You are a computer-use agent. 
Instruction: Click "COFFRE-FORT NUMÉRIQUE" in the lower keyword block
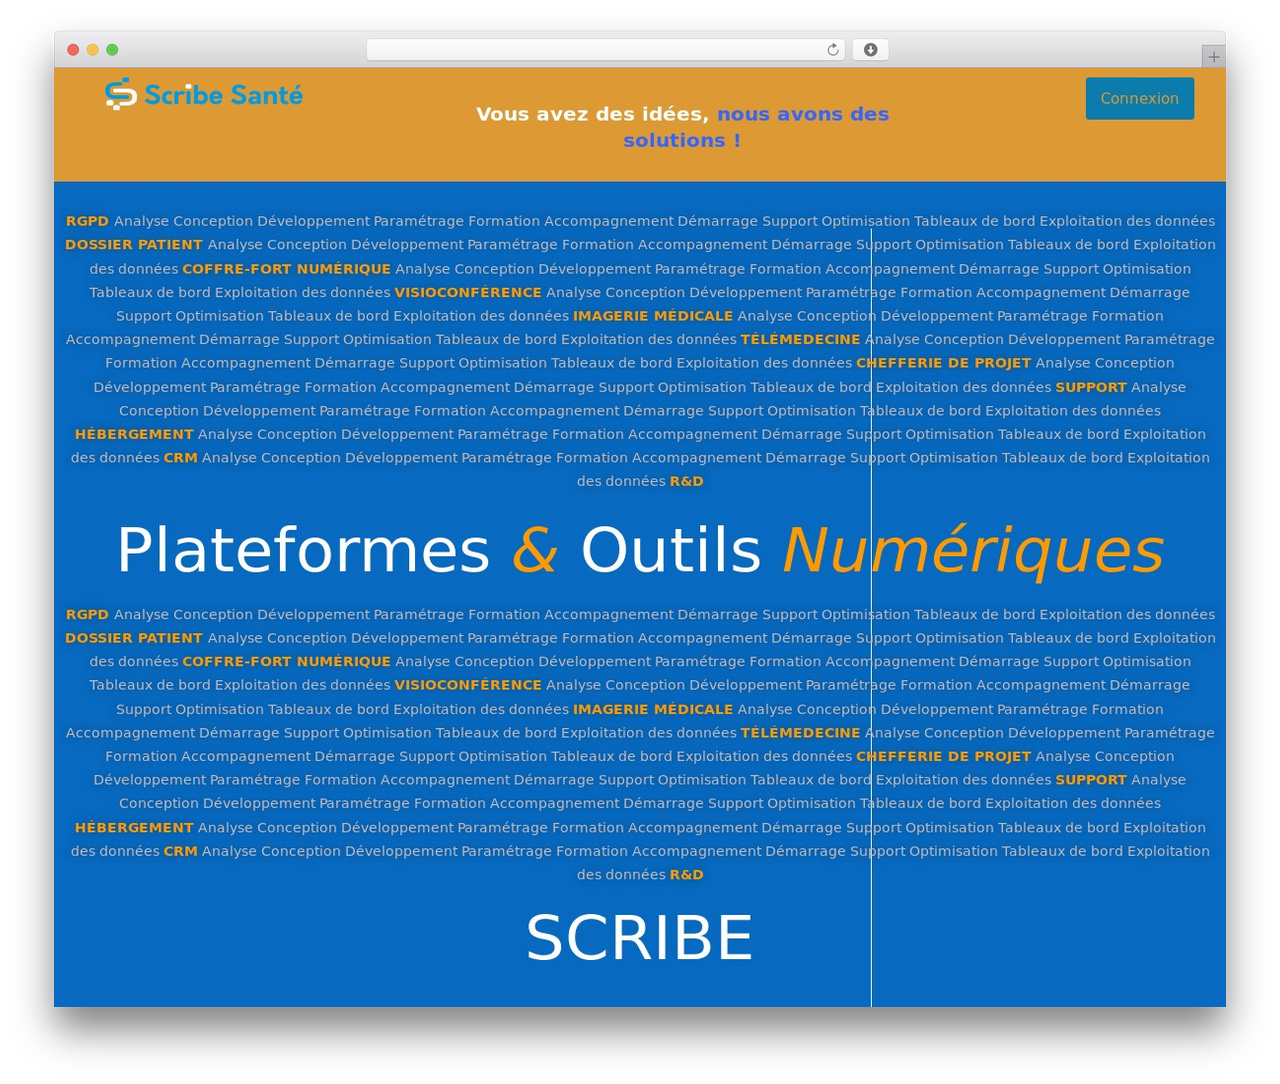(x=286, y=662)
